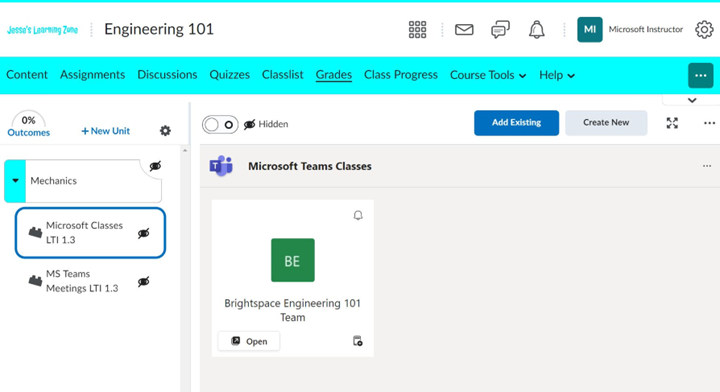Open update alerts bell in header

536,29
